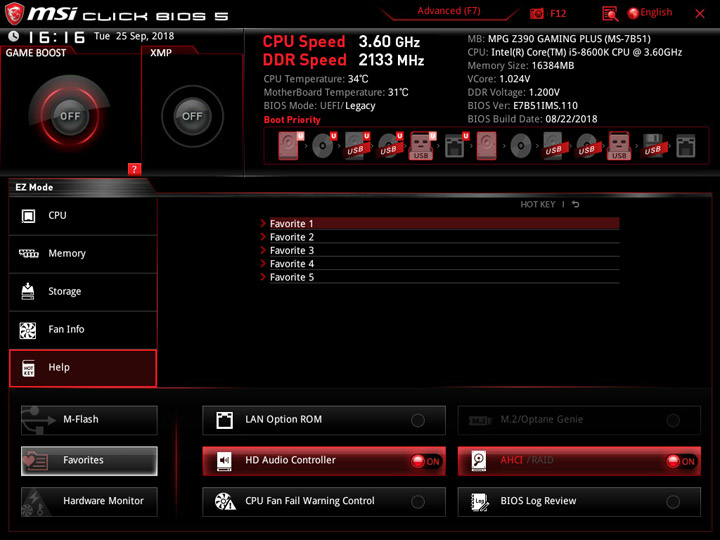The height and width of the screenshot is (540, 720).
Task: Toggle the XMP OFF button
Action: coord(192,116)
